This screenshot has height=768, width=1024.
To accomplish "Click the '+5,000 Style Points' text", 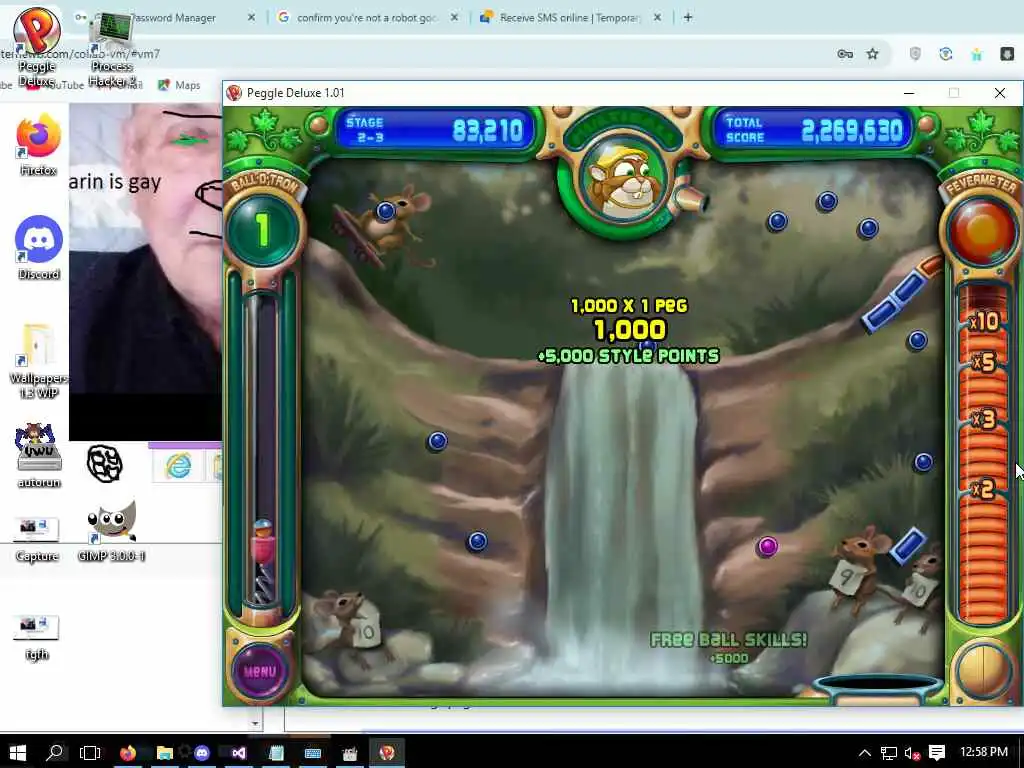I will 628,356.
